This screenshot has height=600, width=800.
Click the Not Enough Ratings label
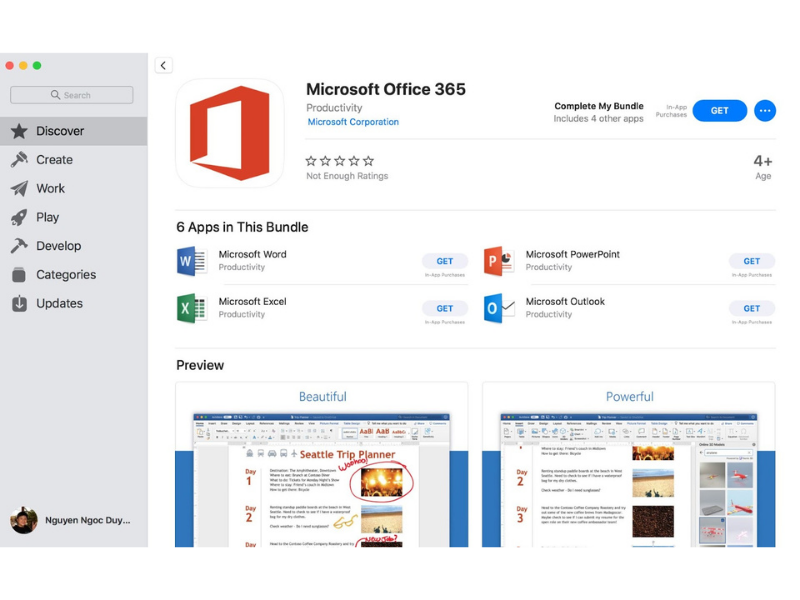coord(347,176)
